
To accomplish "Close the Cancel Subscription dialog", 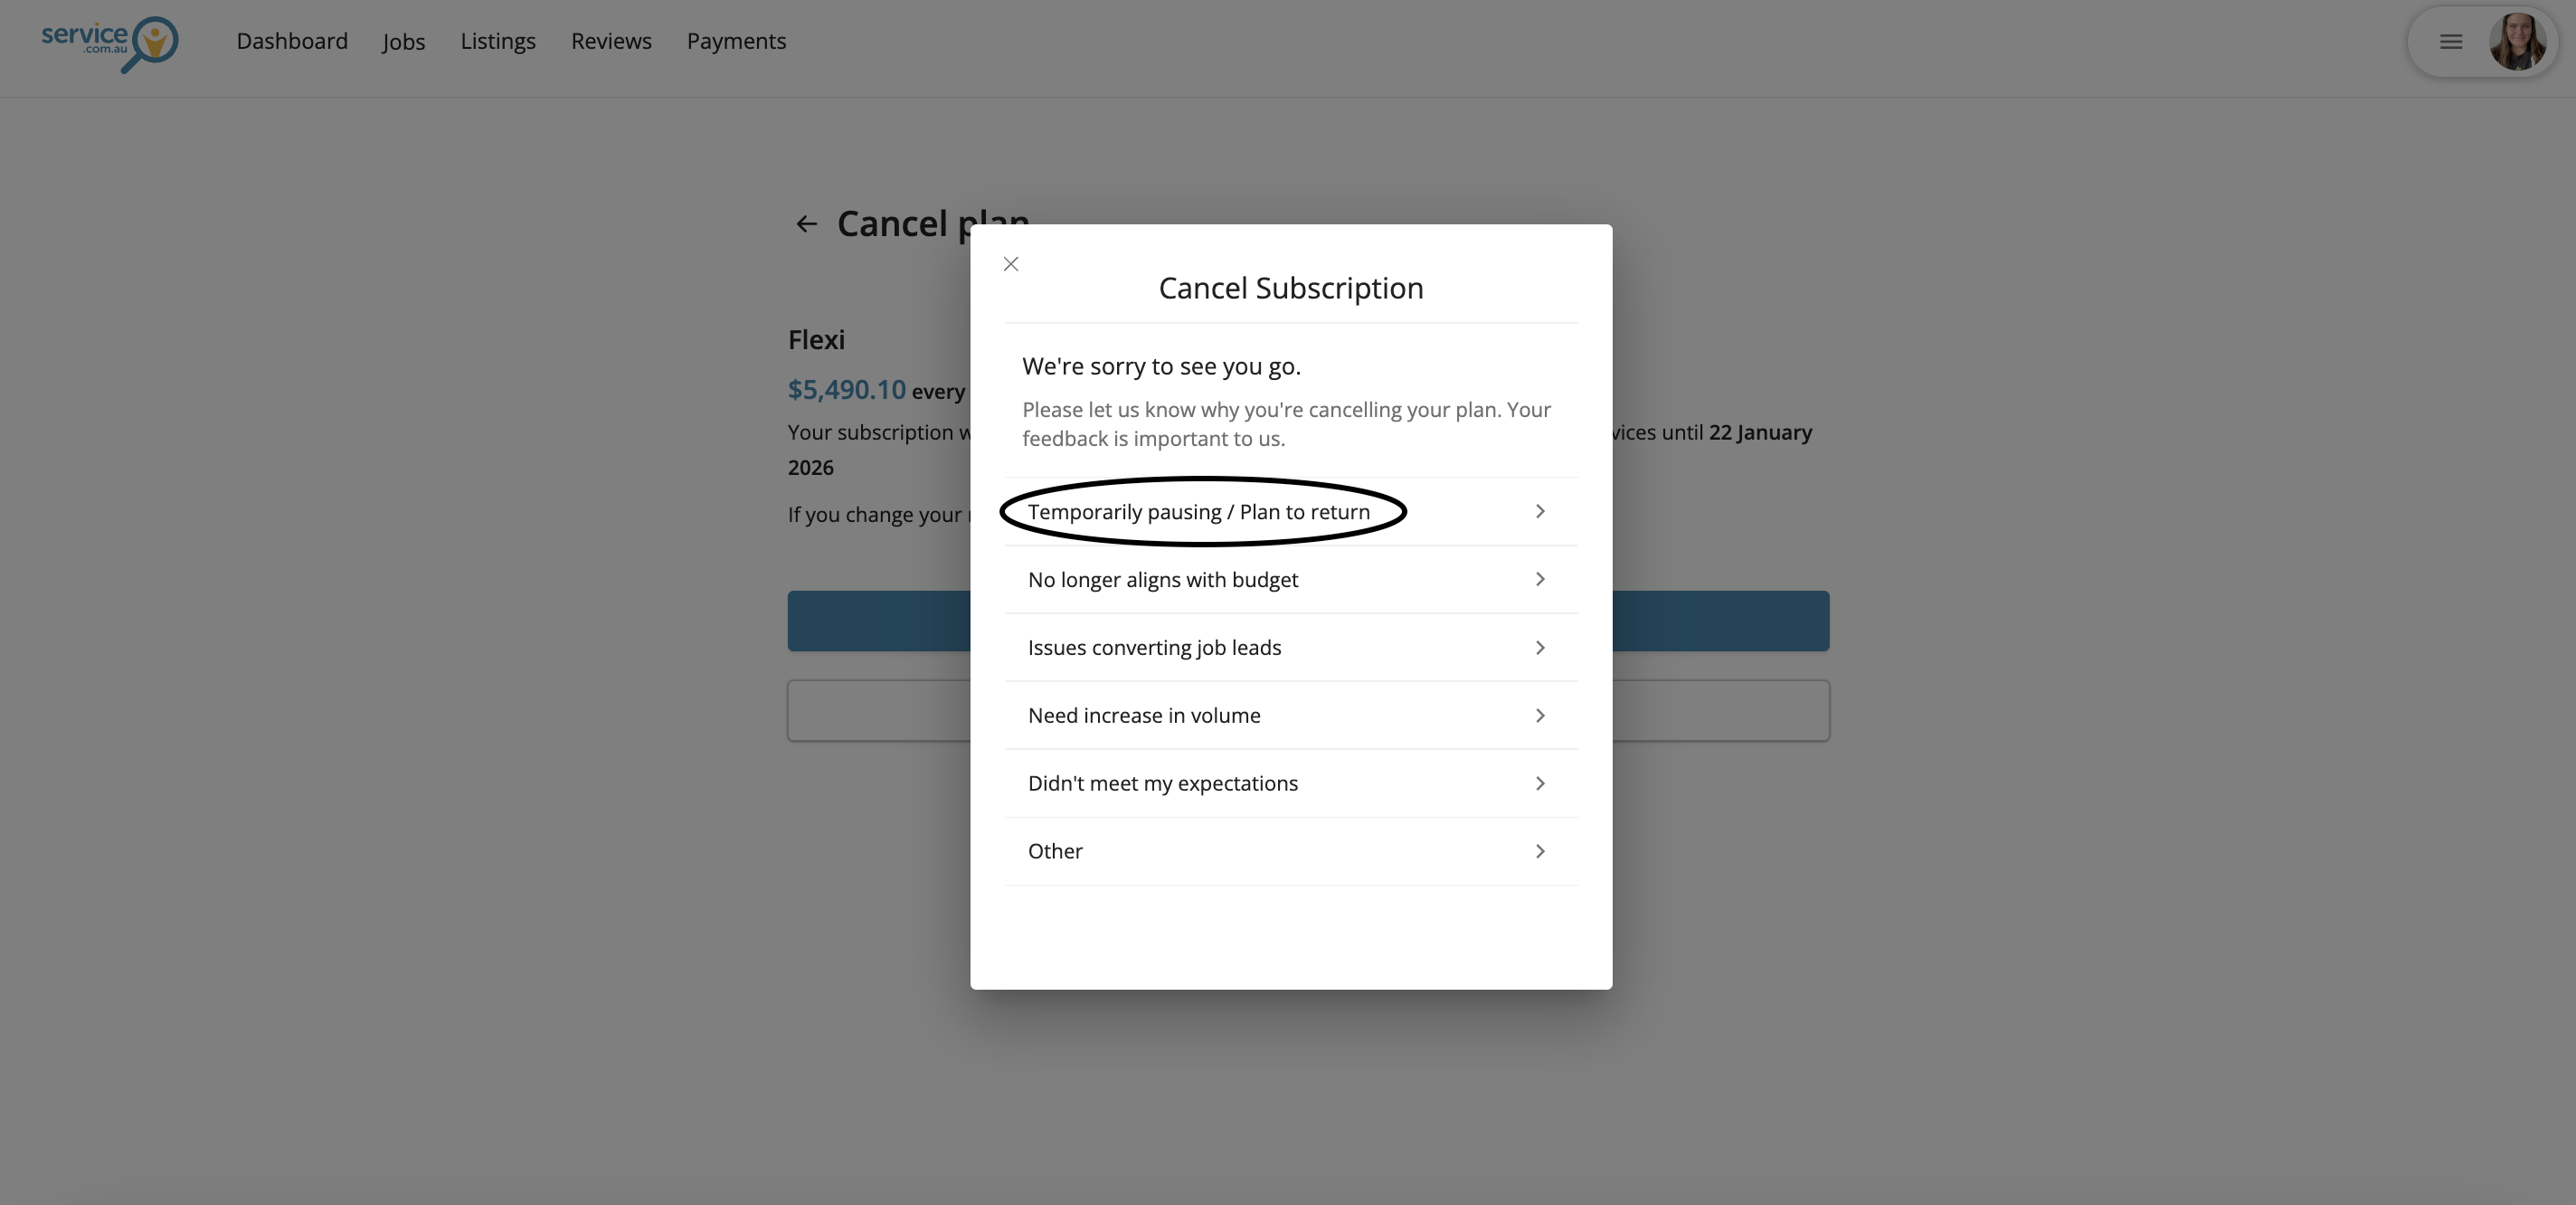I will 1011,264.
